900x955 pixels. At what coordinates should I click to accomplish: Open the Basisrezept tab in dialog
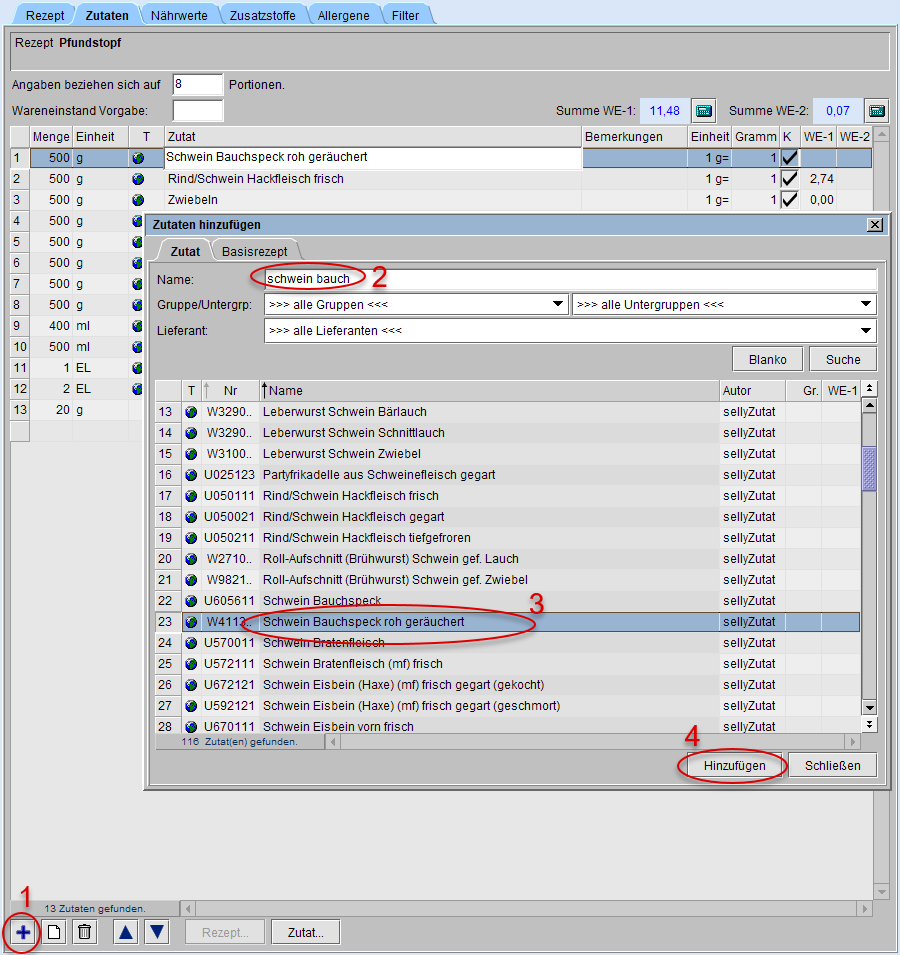pyautogui.click(x=257, y=252)
